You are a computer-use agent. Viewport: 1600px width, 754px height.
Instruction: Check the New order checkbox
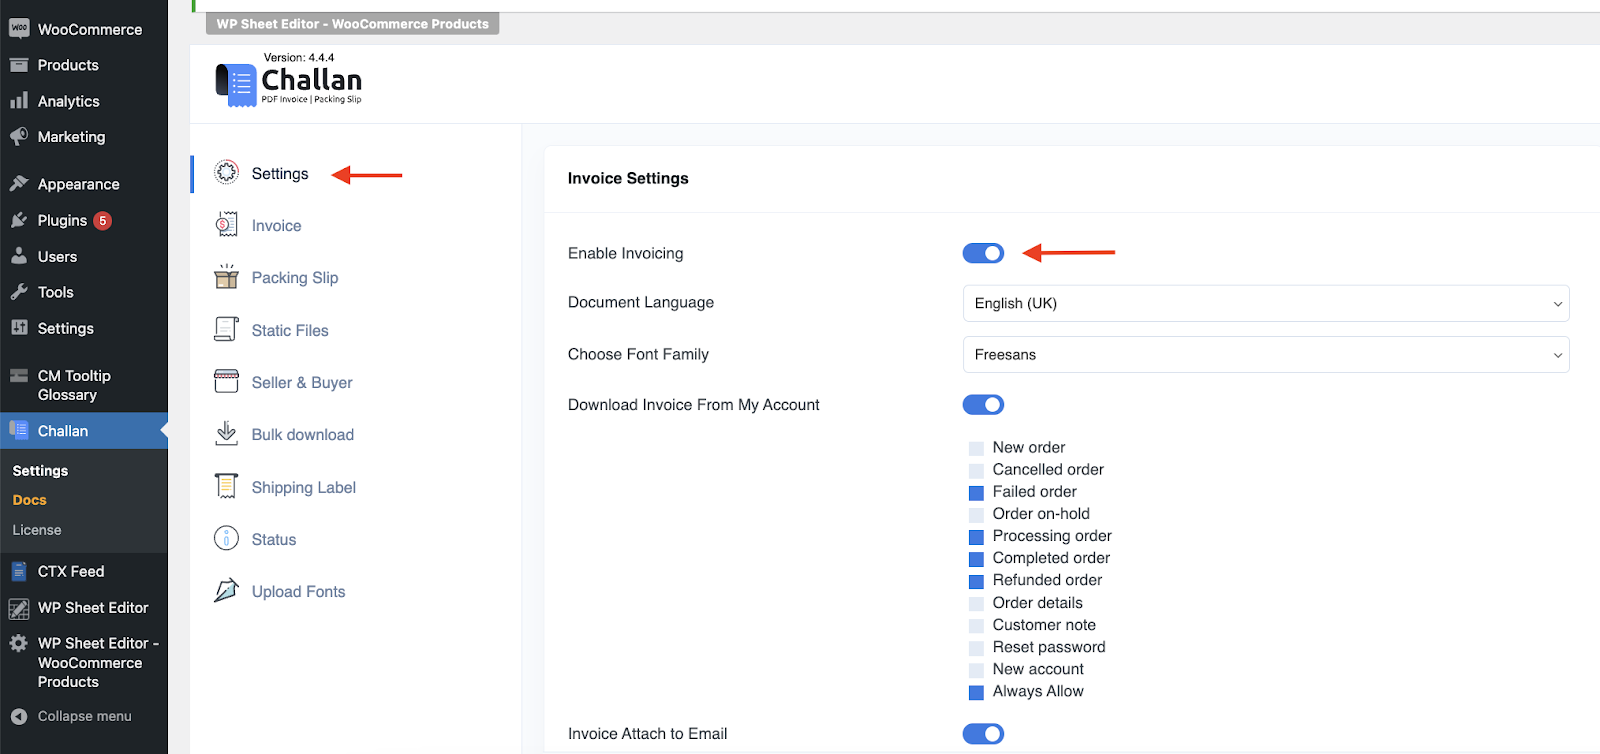[x=976, y=448]
